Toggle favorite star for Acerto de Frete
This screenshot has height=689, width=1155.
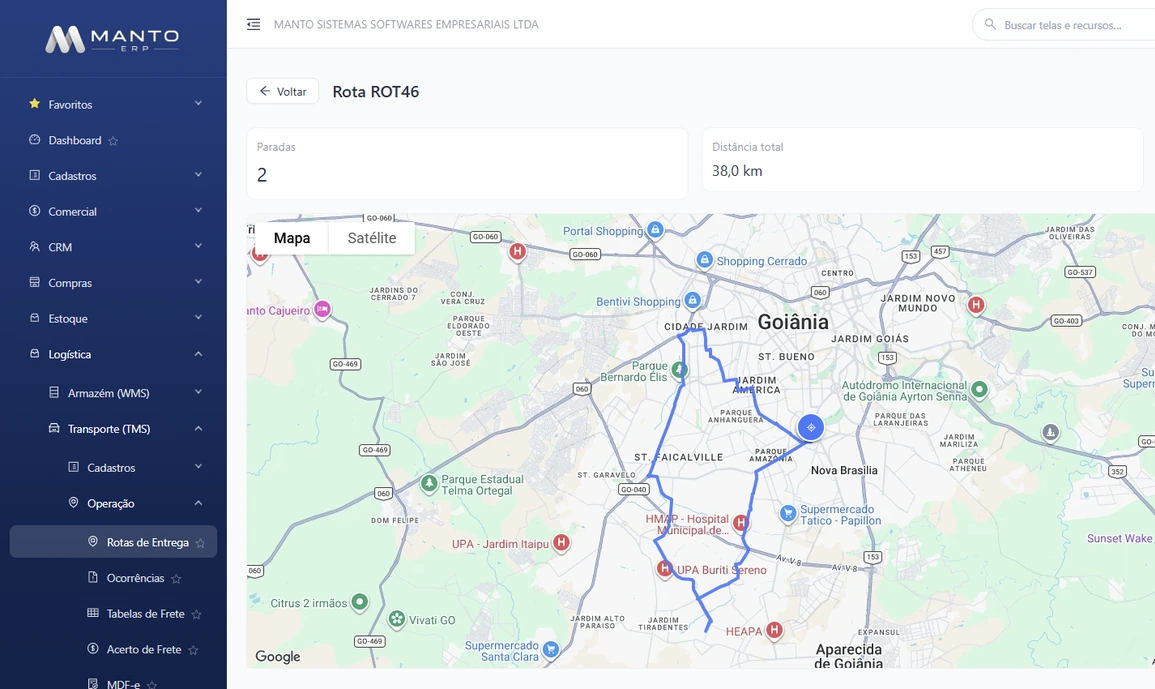(x=193, y=650)
